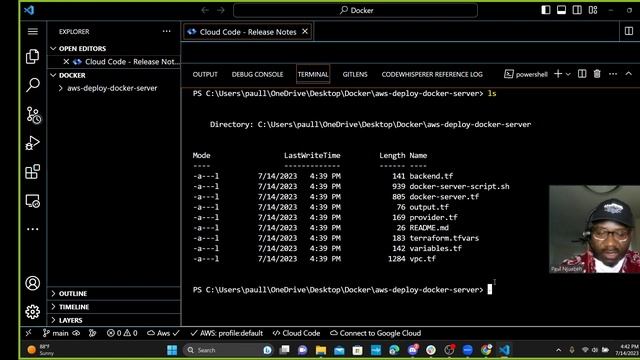This screenshot has width=640, height=360.
Task: Close the Cloud Code Release Notes tab
Action: tap(305, 31)
